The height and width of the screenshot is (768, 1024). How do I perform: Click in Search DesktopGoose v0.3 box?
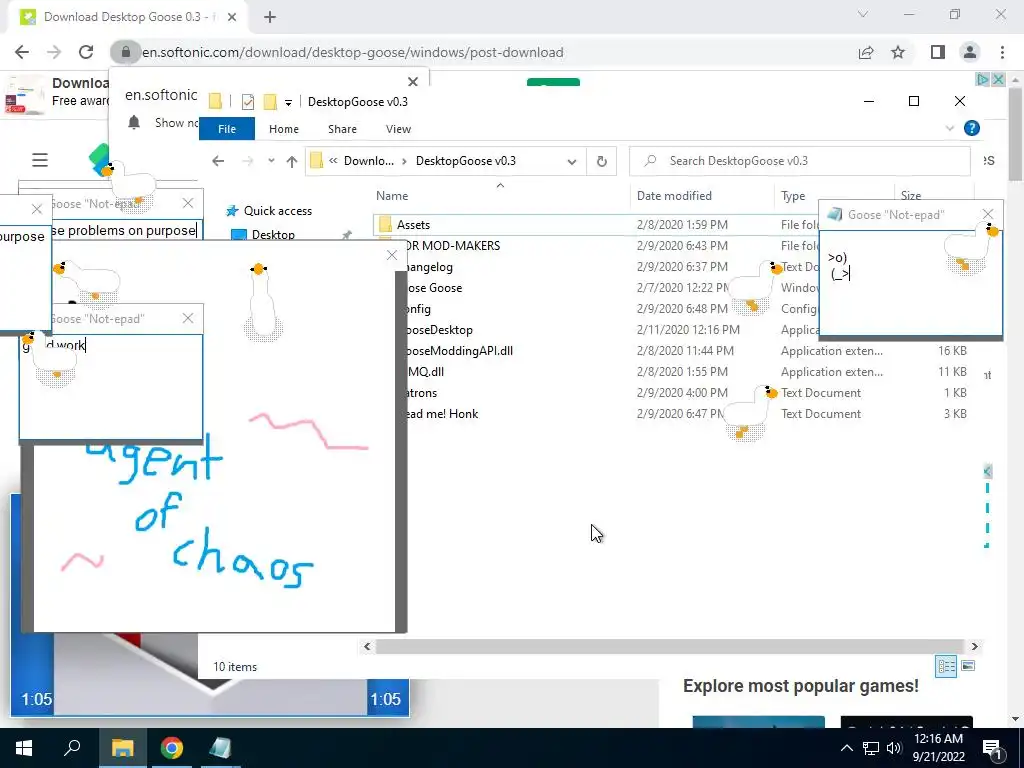pos(799,161)
